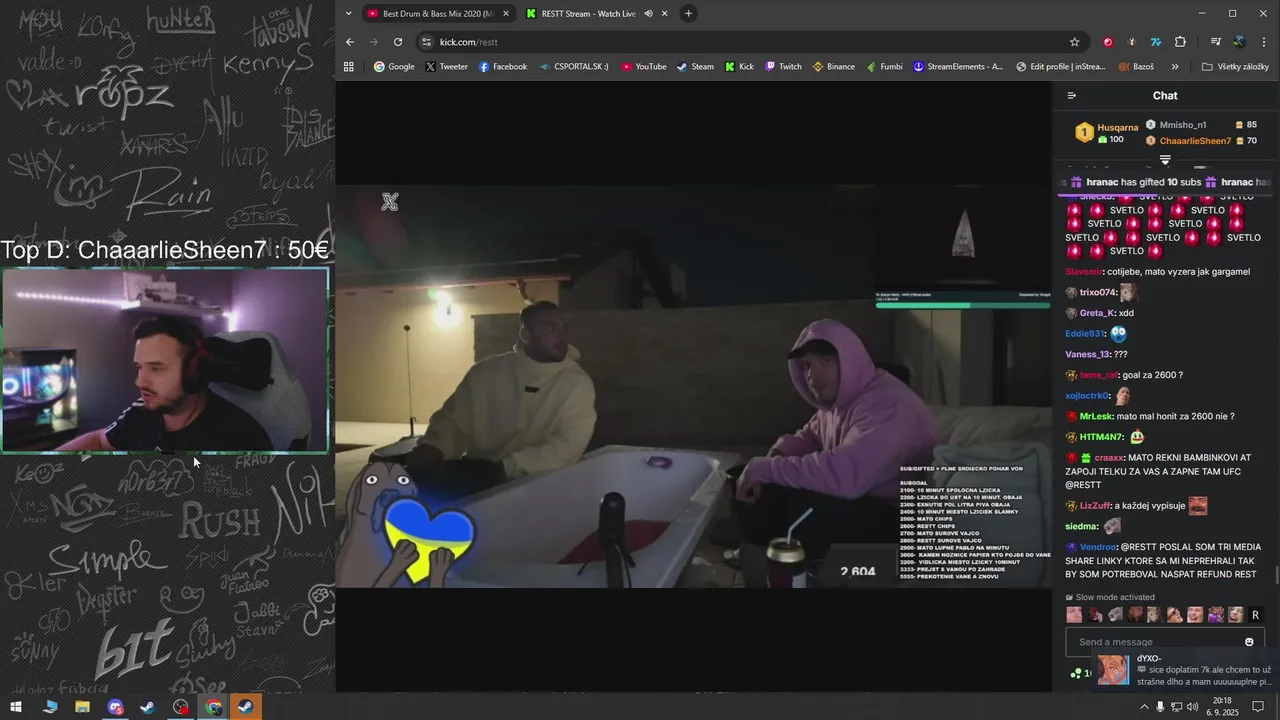This screenshot has width=1280, height=720.
Task: Collapse the chat panel icon
Action: coord(1072,96)
